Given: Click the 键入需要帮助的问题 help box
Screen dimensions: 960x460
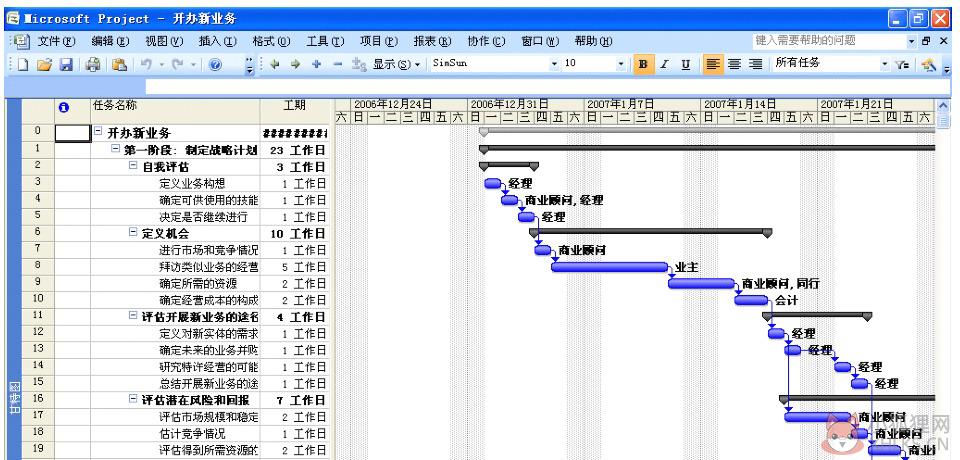Looking at the screenshot, I should coord(828,41).
